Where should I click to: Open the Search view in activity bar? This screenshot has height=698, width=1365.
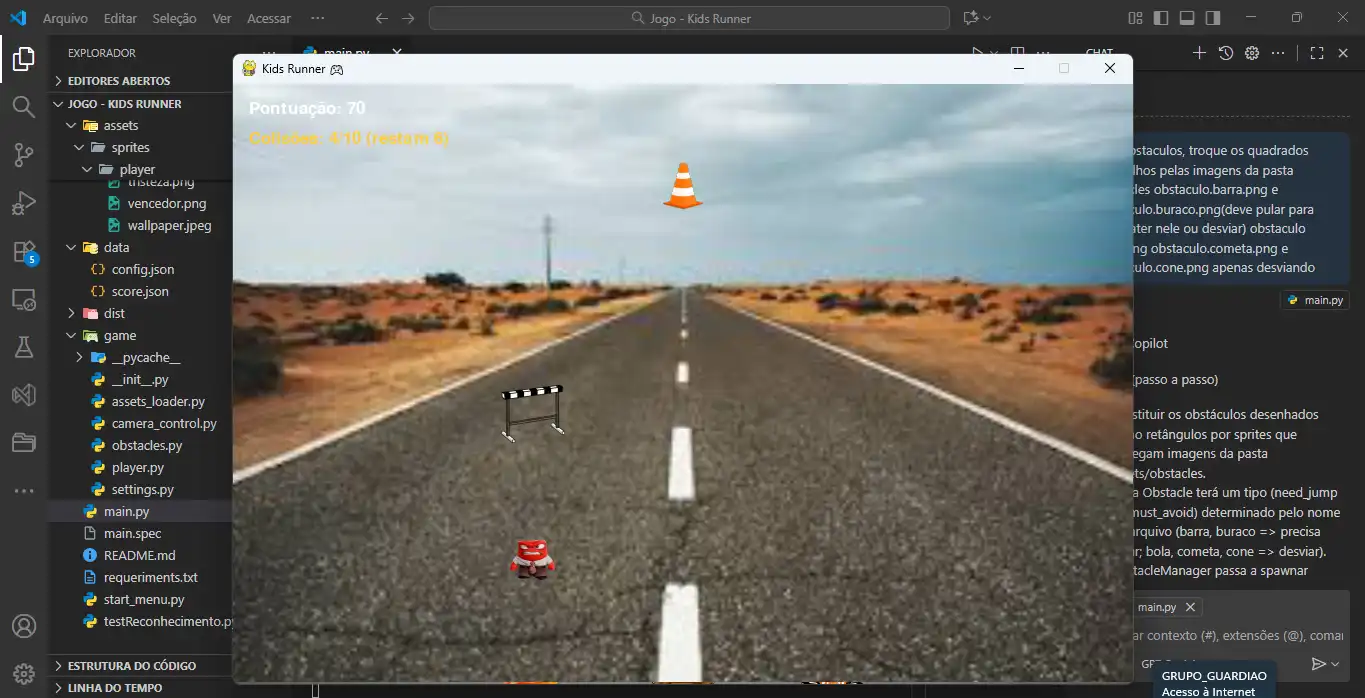pos(23,107)
